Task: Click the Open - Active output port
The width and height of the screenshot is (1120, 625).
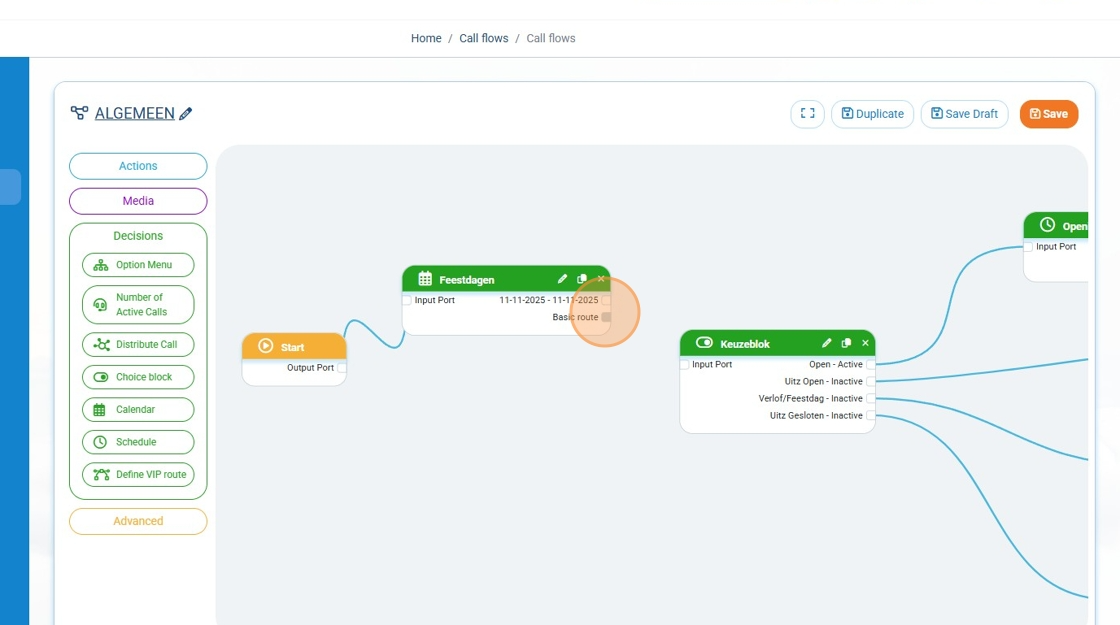Action: tap(871, 365)
